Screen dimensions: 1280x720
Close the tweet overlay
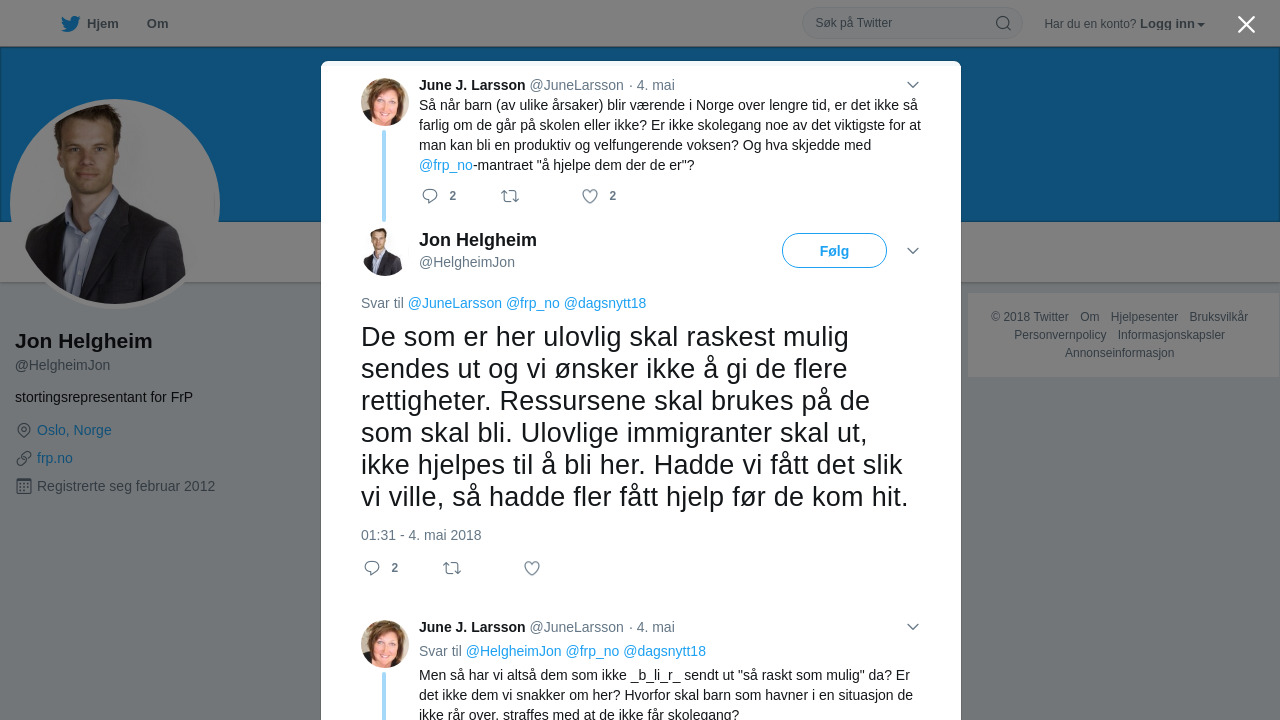1246,25
